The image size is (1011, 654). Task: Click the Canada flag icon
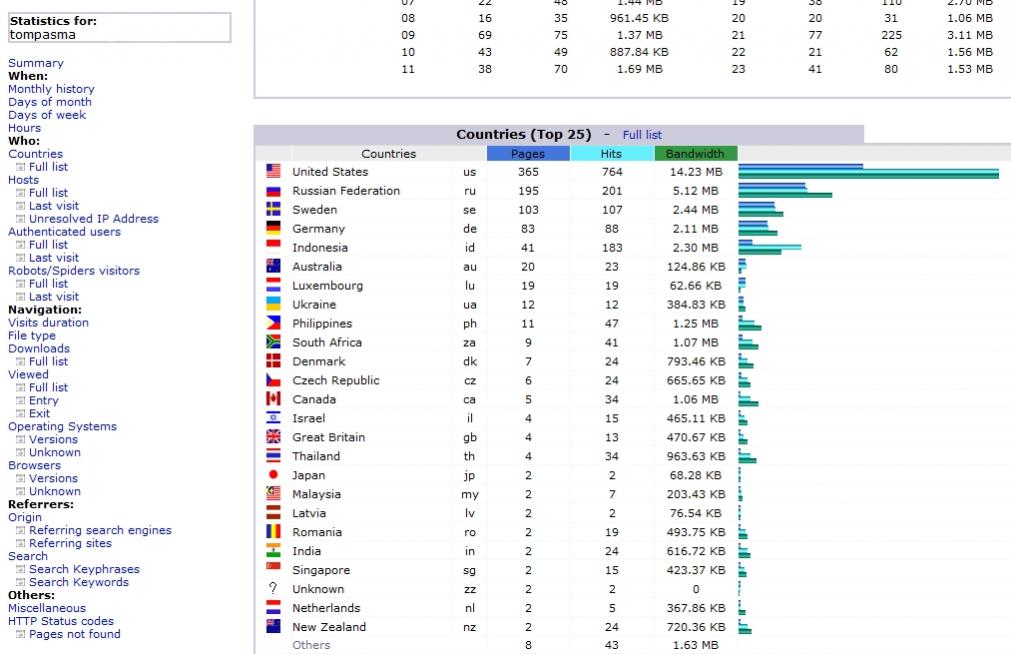(x=273, y=399)
